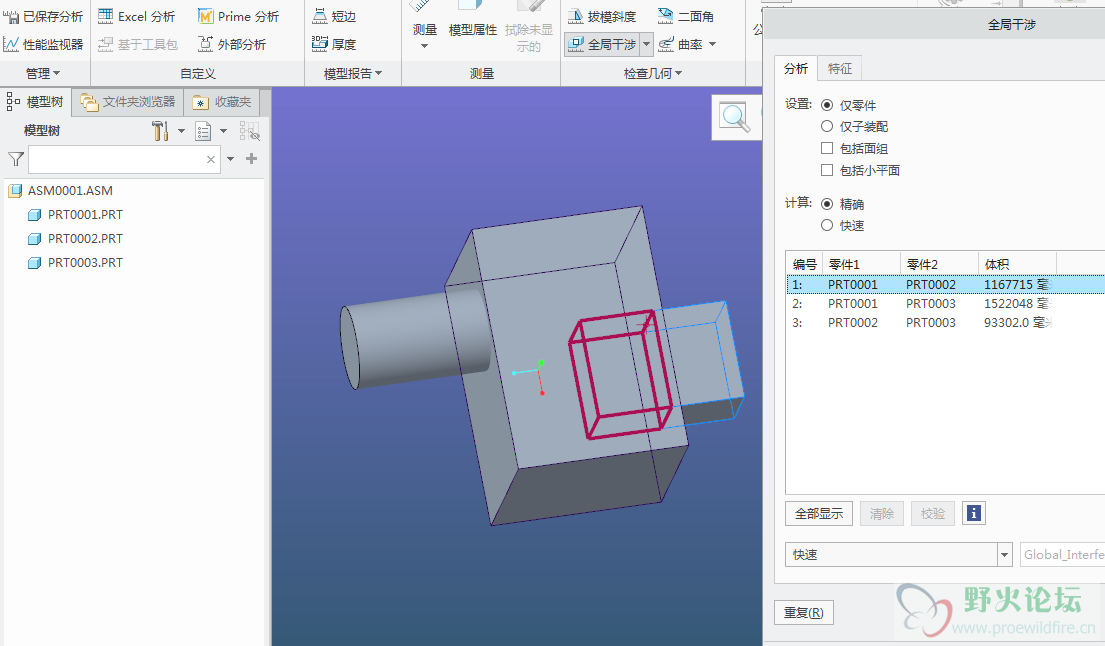Clear the tree search field X
The height and width of the screenshot is (646, 1105).
tap(211, 160)
